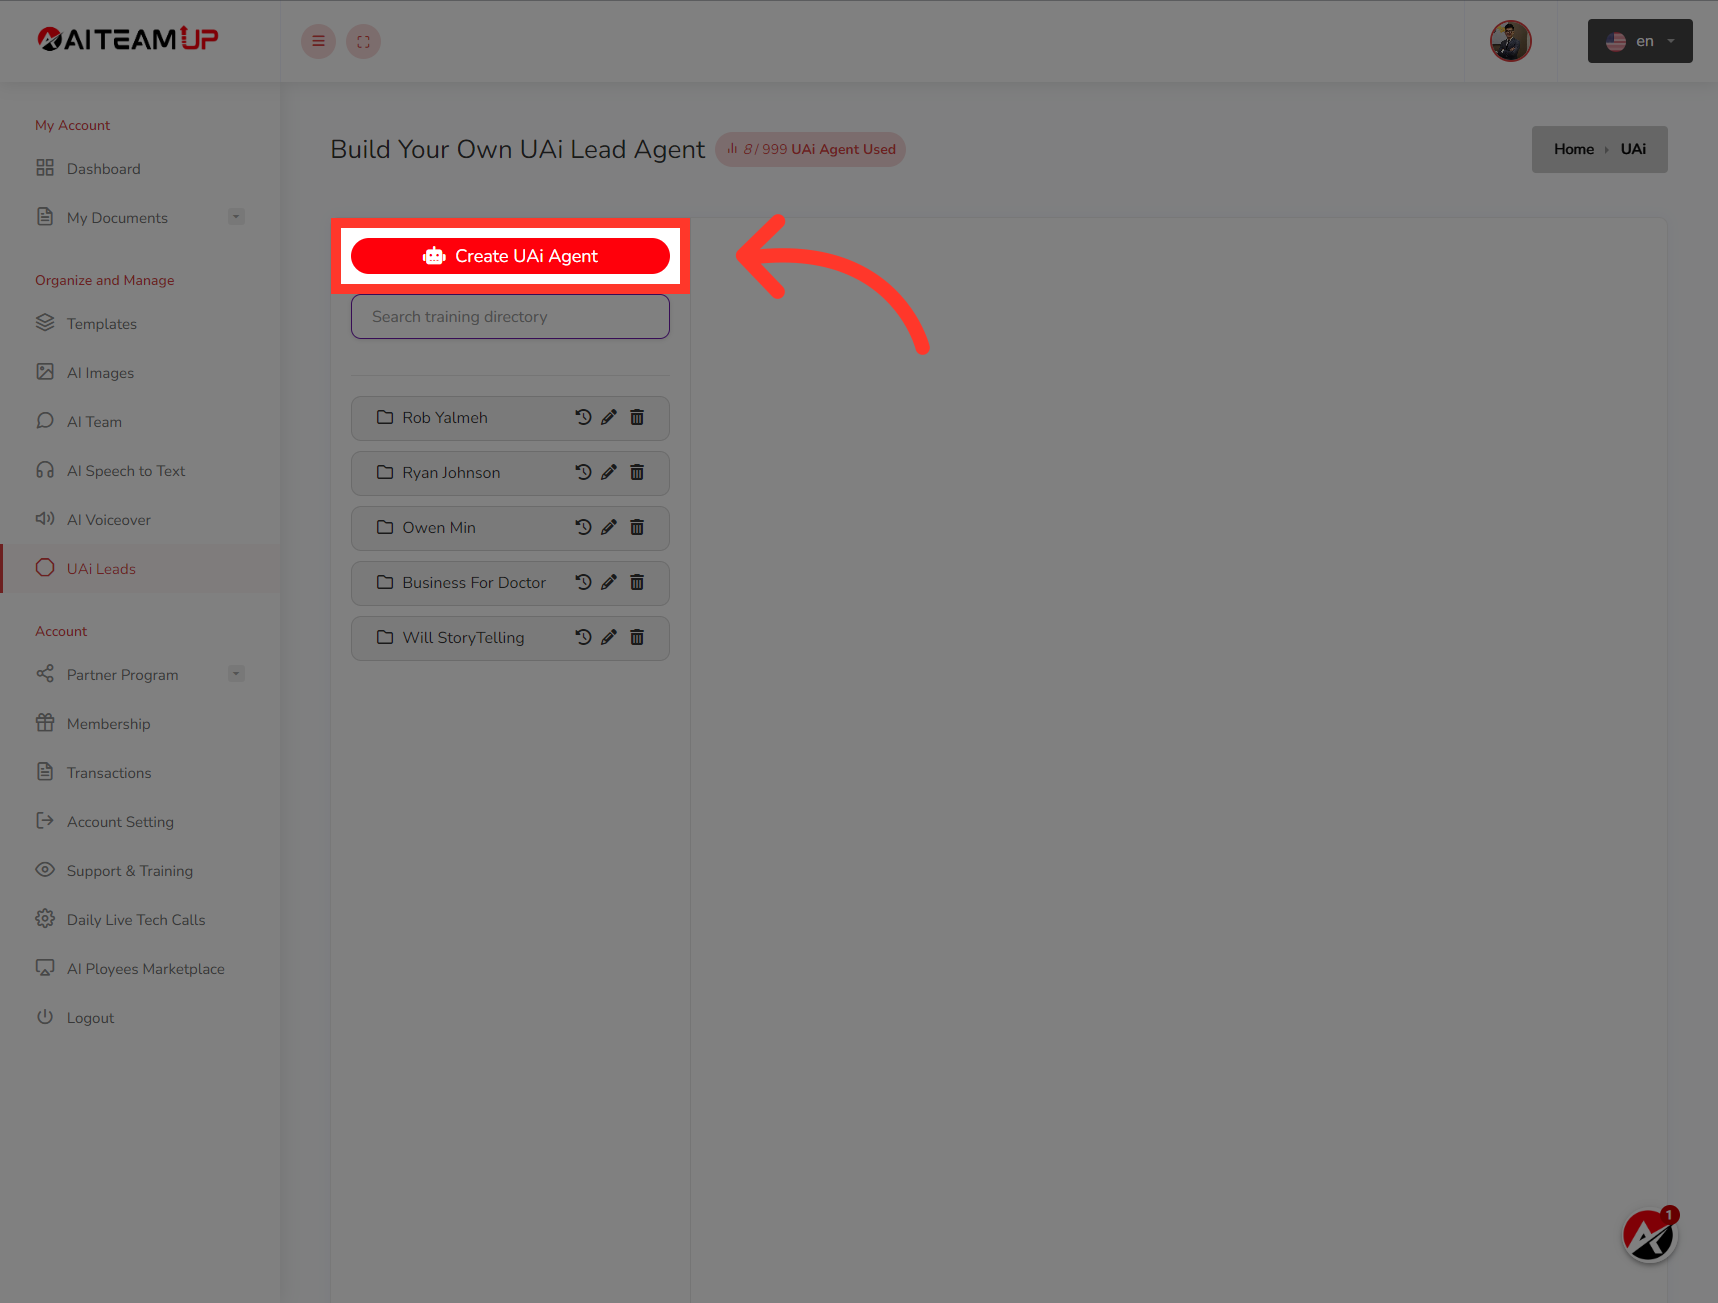1718x1303 pixels.
Task: Click UAi in the breadcrumb
Action: tap(1633, 149)
